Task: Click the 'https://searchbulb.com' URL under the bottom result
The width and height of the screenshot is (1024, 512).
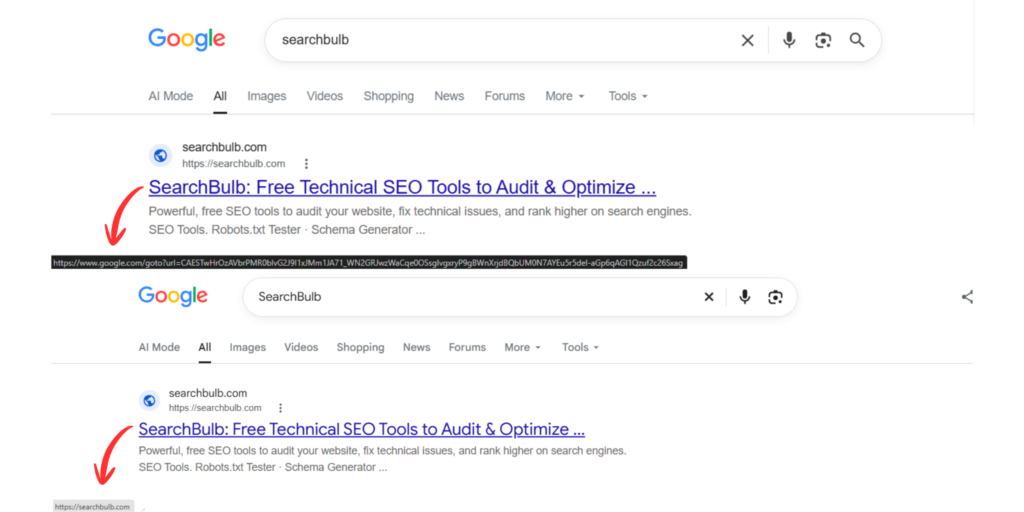Action: coord(215,408)
